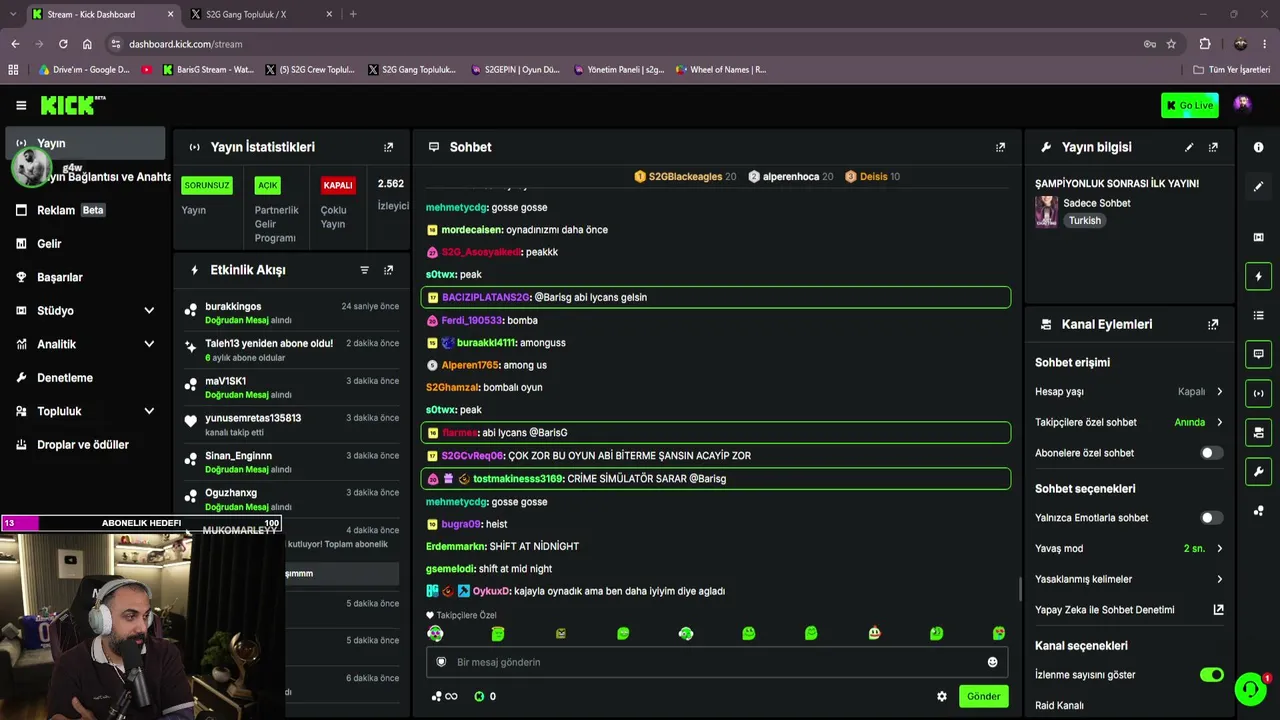1280x720 pixels.
Task: Open the hamburger menu beside Kick logo
Action: tap(21, 105)
